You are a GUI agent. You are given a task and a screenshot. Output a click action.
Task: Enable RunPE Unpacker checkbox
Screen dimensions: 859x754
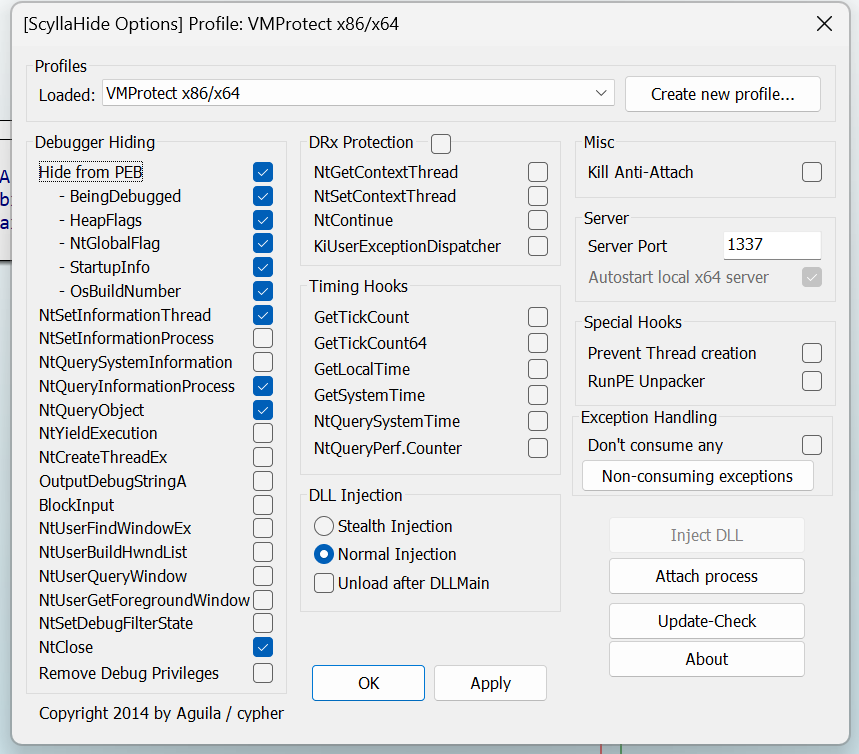812,381
